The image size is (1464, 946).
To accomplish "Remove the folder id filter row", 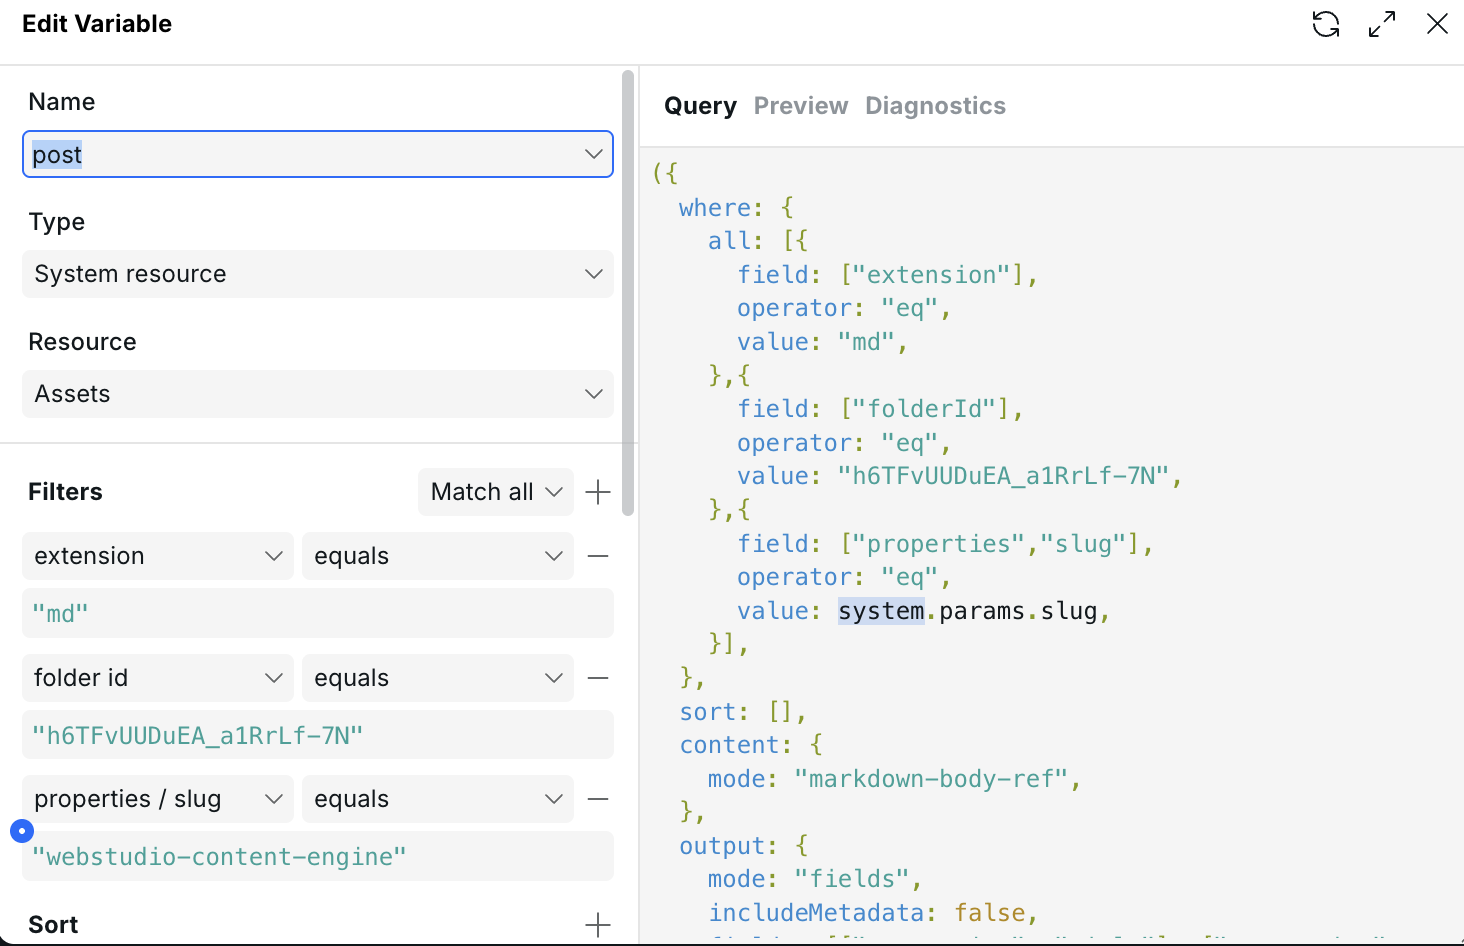I will 598,678.
